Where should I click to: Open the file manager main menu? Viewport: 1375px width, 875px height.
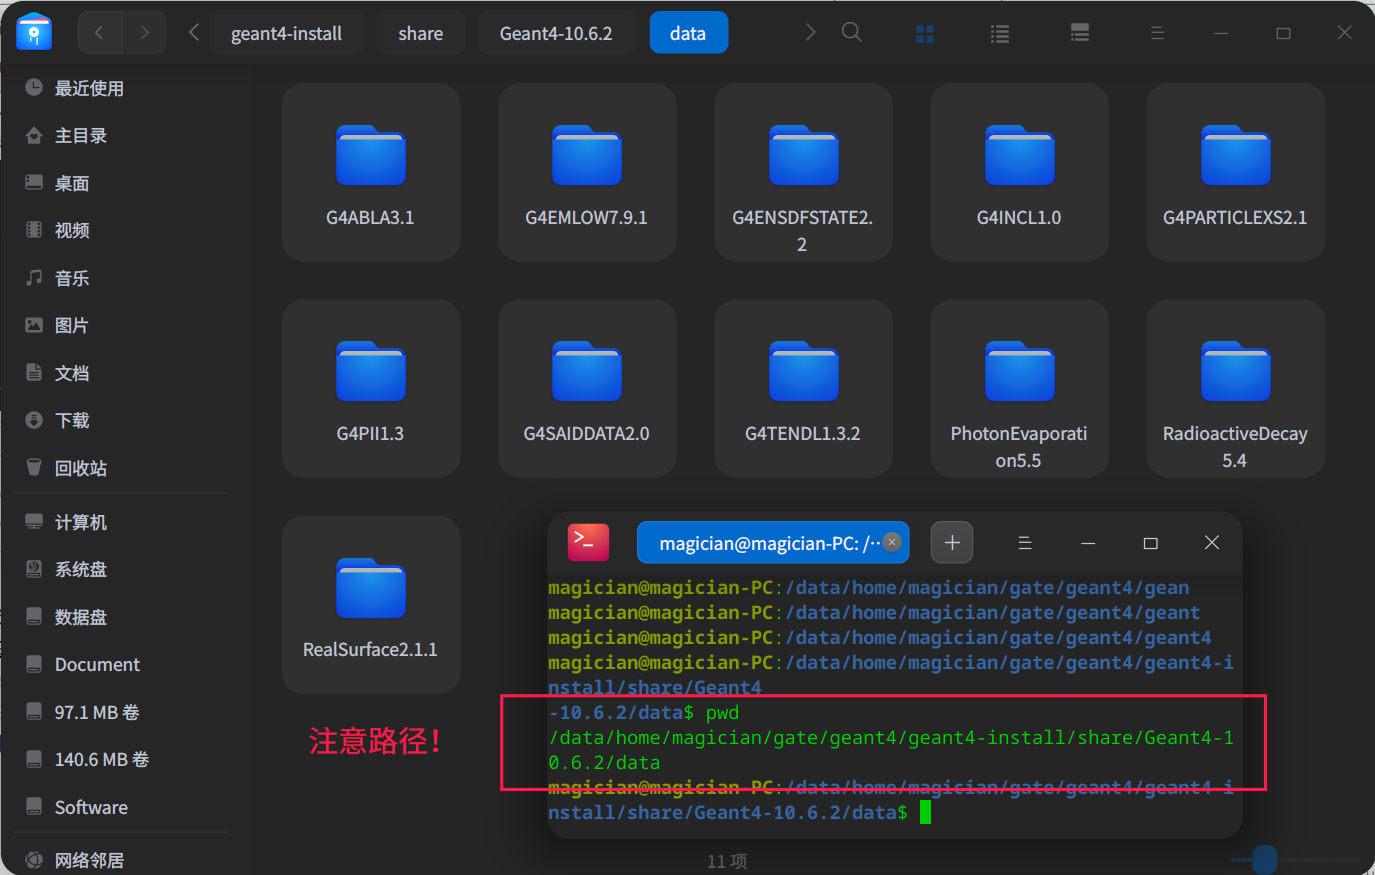pyautogui.click(x=1157, y=34)
